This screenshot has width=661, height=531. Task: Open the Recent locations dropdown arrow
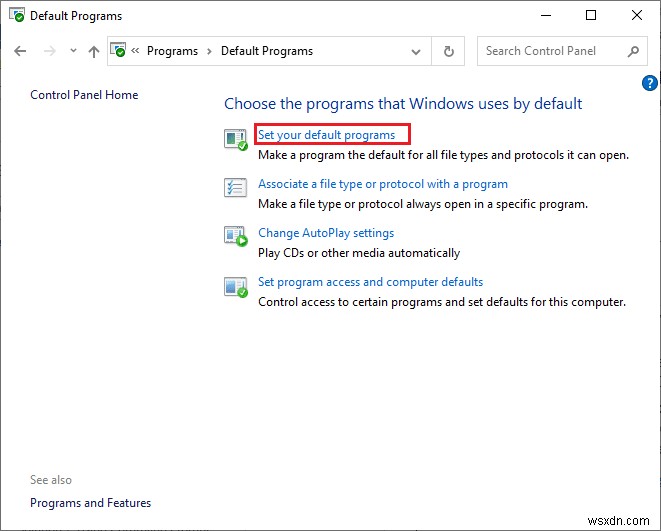[73, 51]
